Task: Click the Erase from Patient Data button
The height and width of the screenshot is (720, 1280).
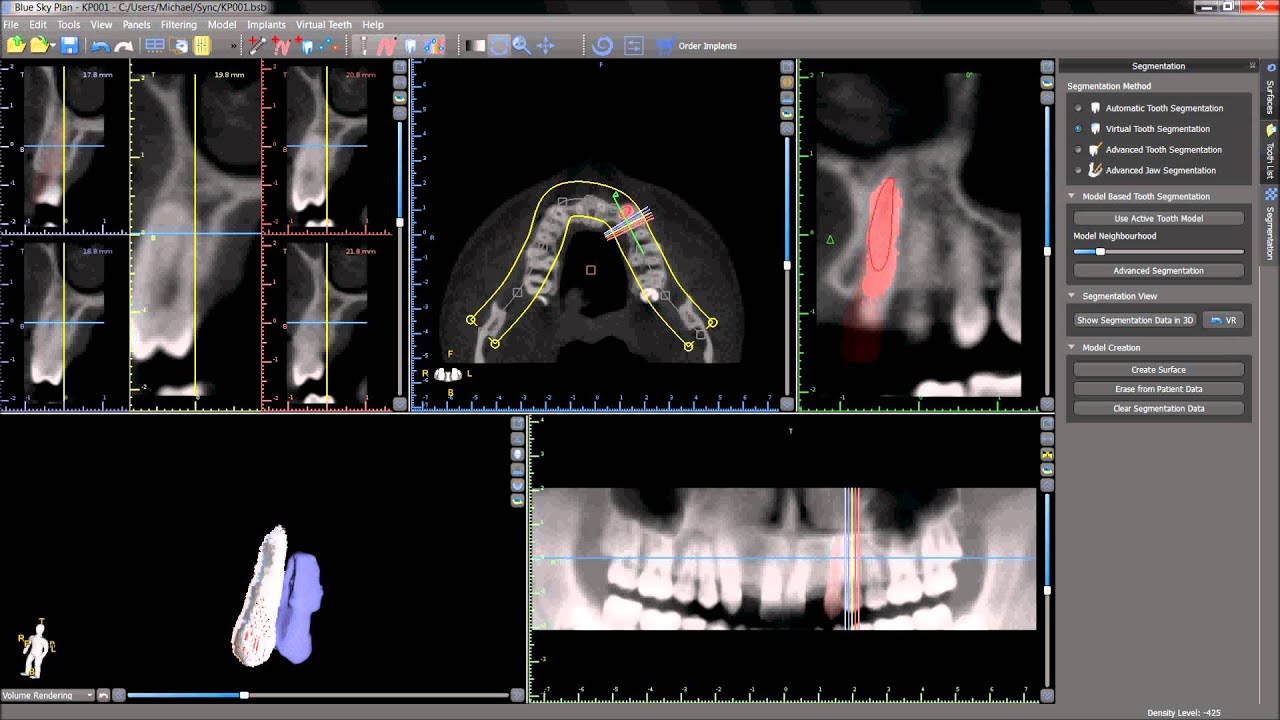Action: tap(1158, 389)
